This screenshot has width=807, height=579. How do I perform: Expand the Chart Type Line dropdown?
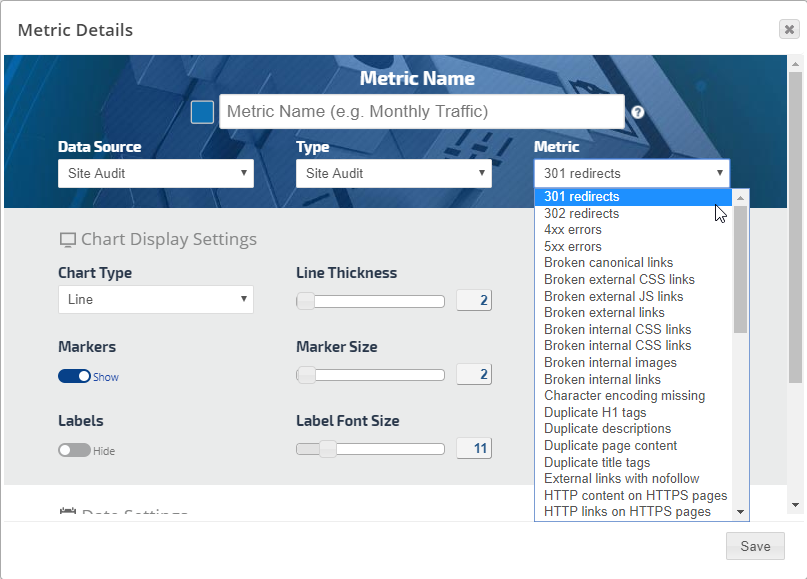click(x=155, y=299)
